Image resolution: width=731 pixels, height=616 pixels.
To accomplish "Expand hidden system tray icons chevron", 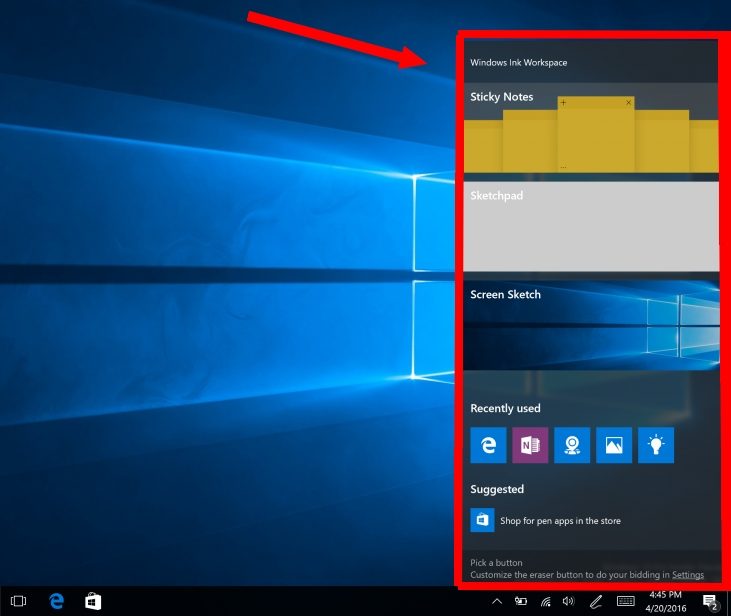I will click(497, 601).
